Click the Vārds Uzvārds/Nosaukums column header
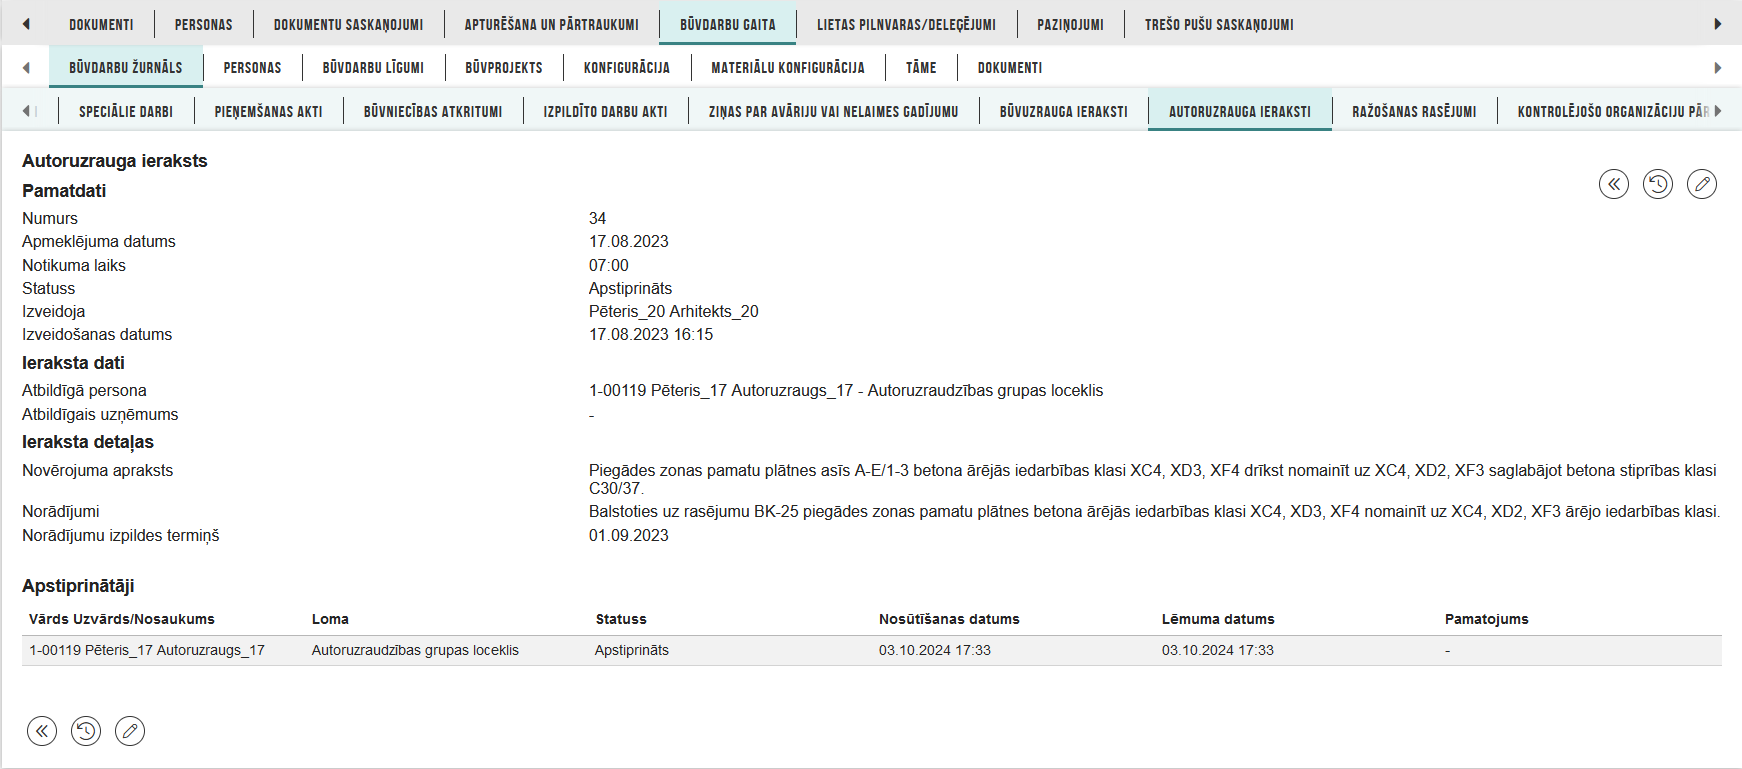Viewport: 1742px width, 769px height. pyautogui.click(x=122, y=619)
